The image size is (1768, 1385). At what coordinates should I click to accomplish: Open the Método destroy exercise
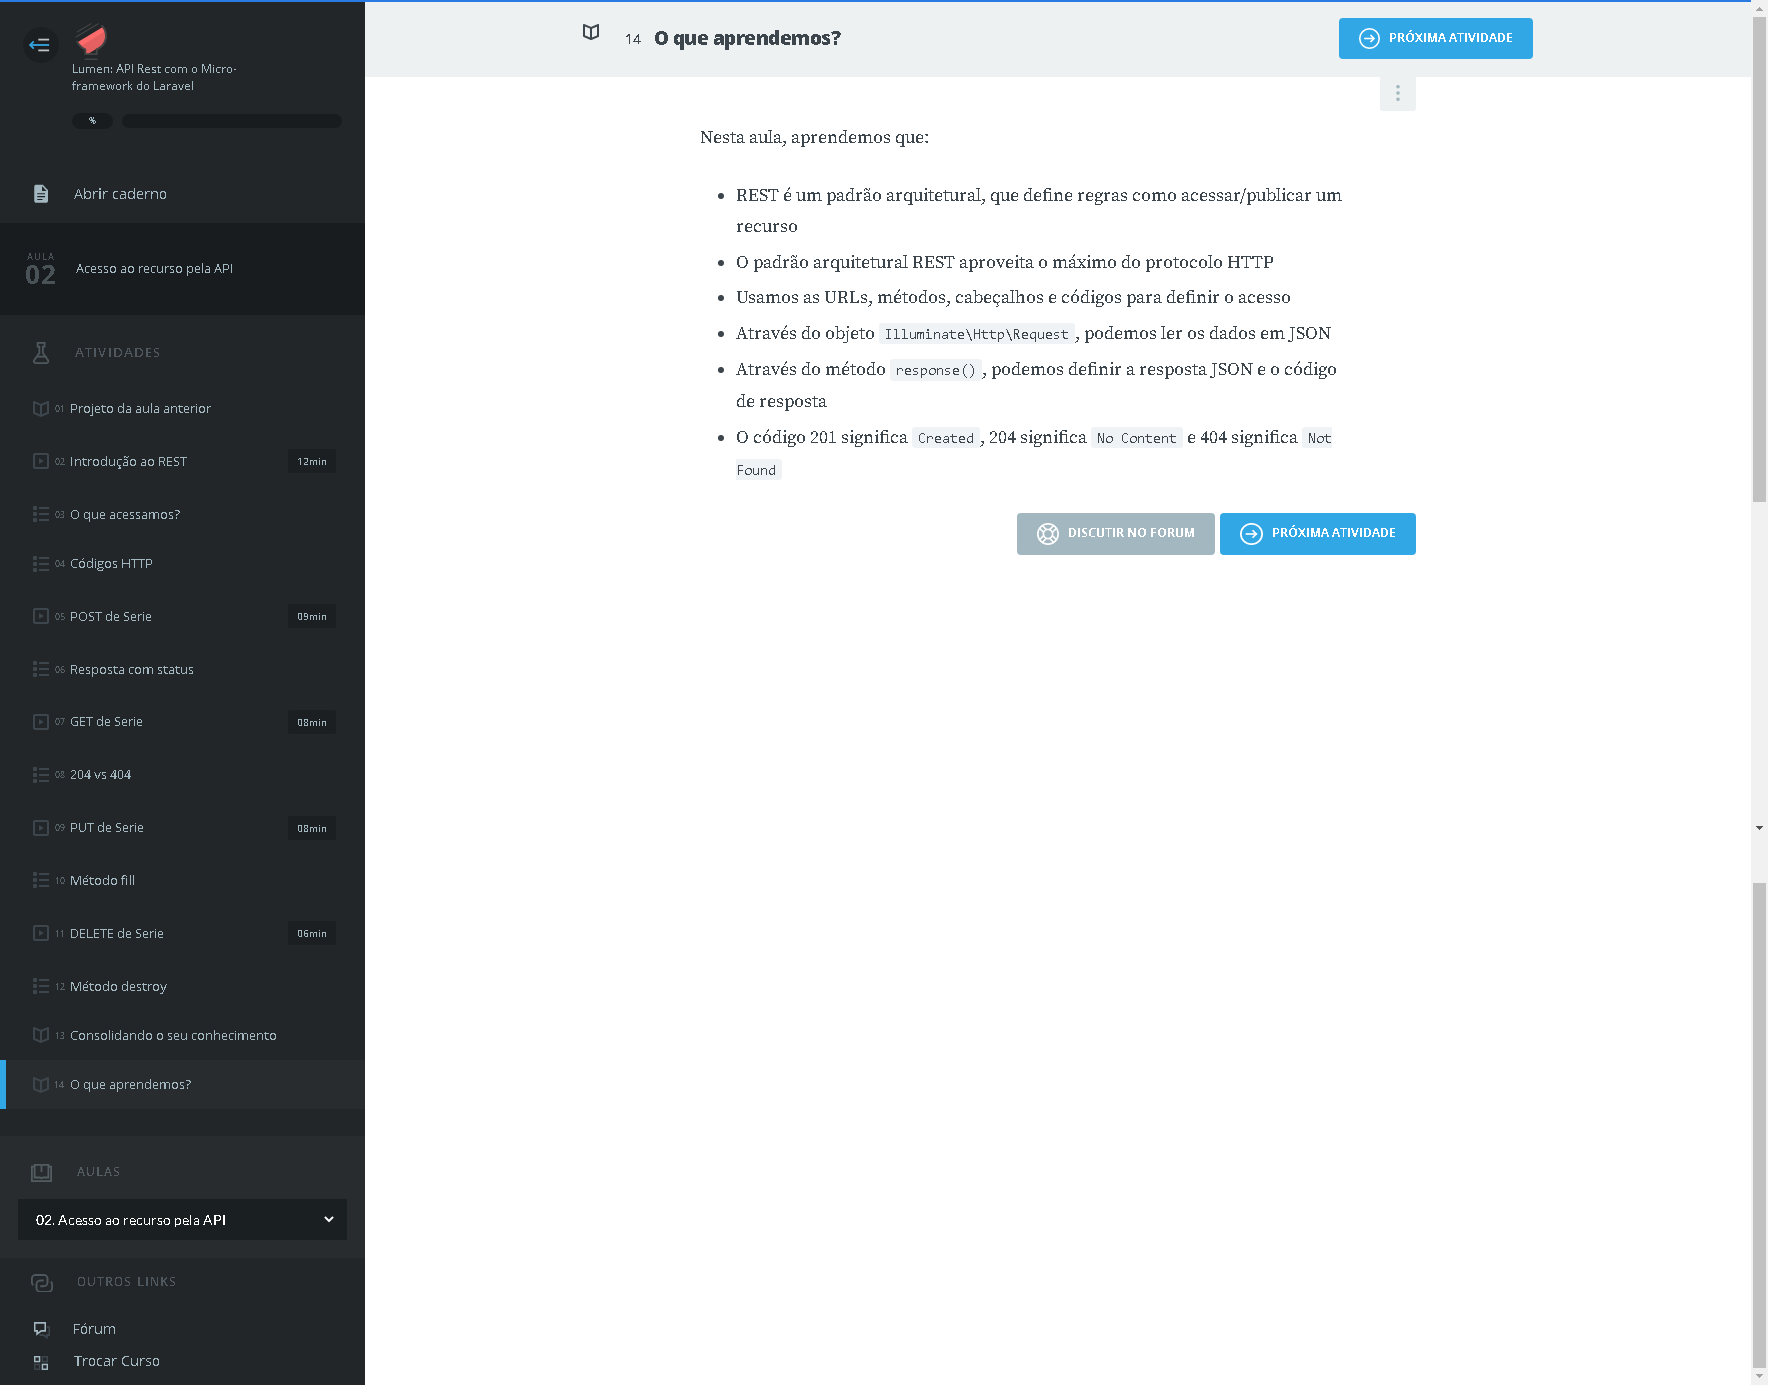tap(118, 987)
